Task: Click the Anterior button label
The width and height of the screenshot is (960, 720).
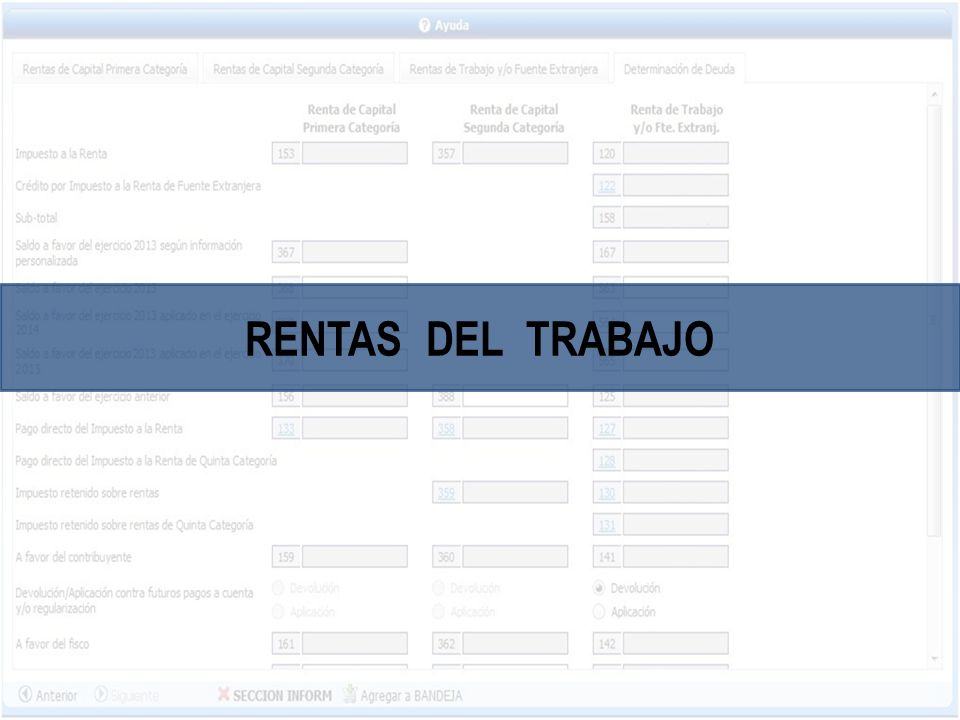Action: click(56, 696)
